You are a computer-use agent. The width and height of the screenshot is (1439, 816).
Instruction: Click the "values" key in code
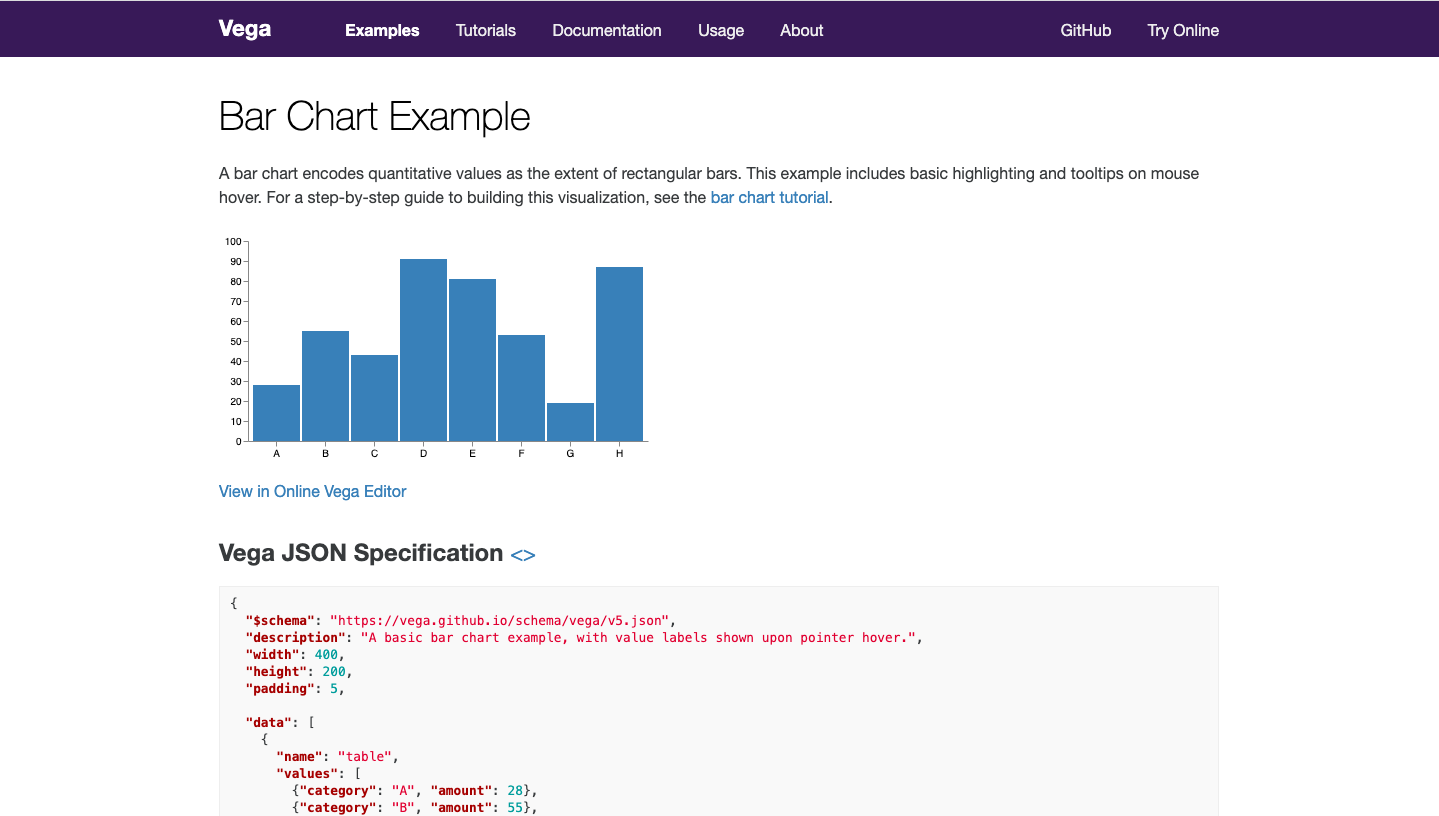(307, 773)
